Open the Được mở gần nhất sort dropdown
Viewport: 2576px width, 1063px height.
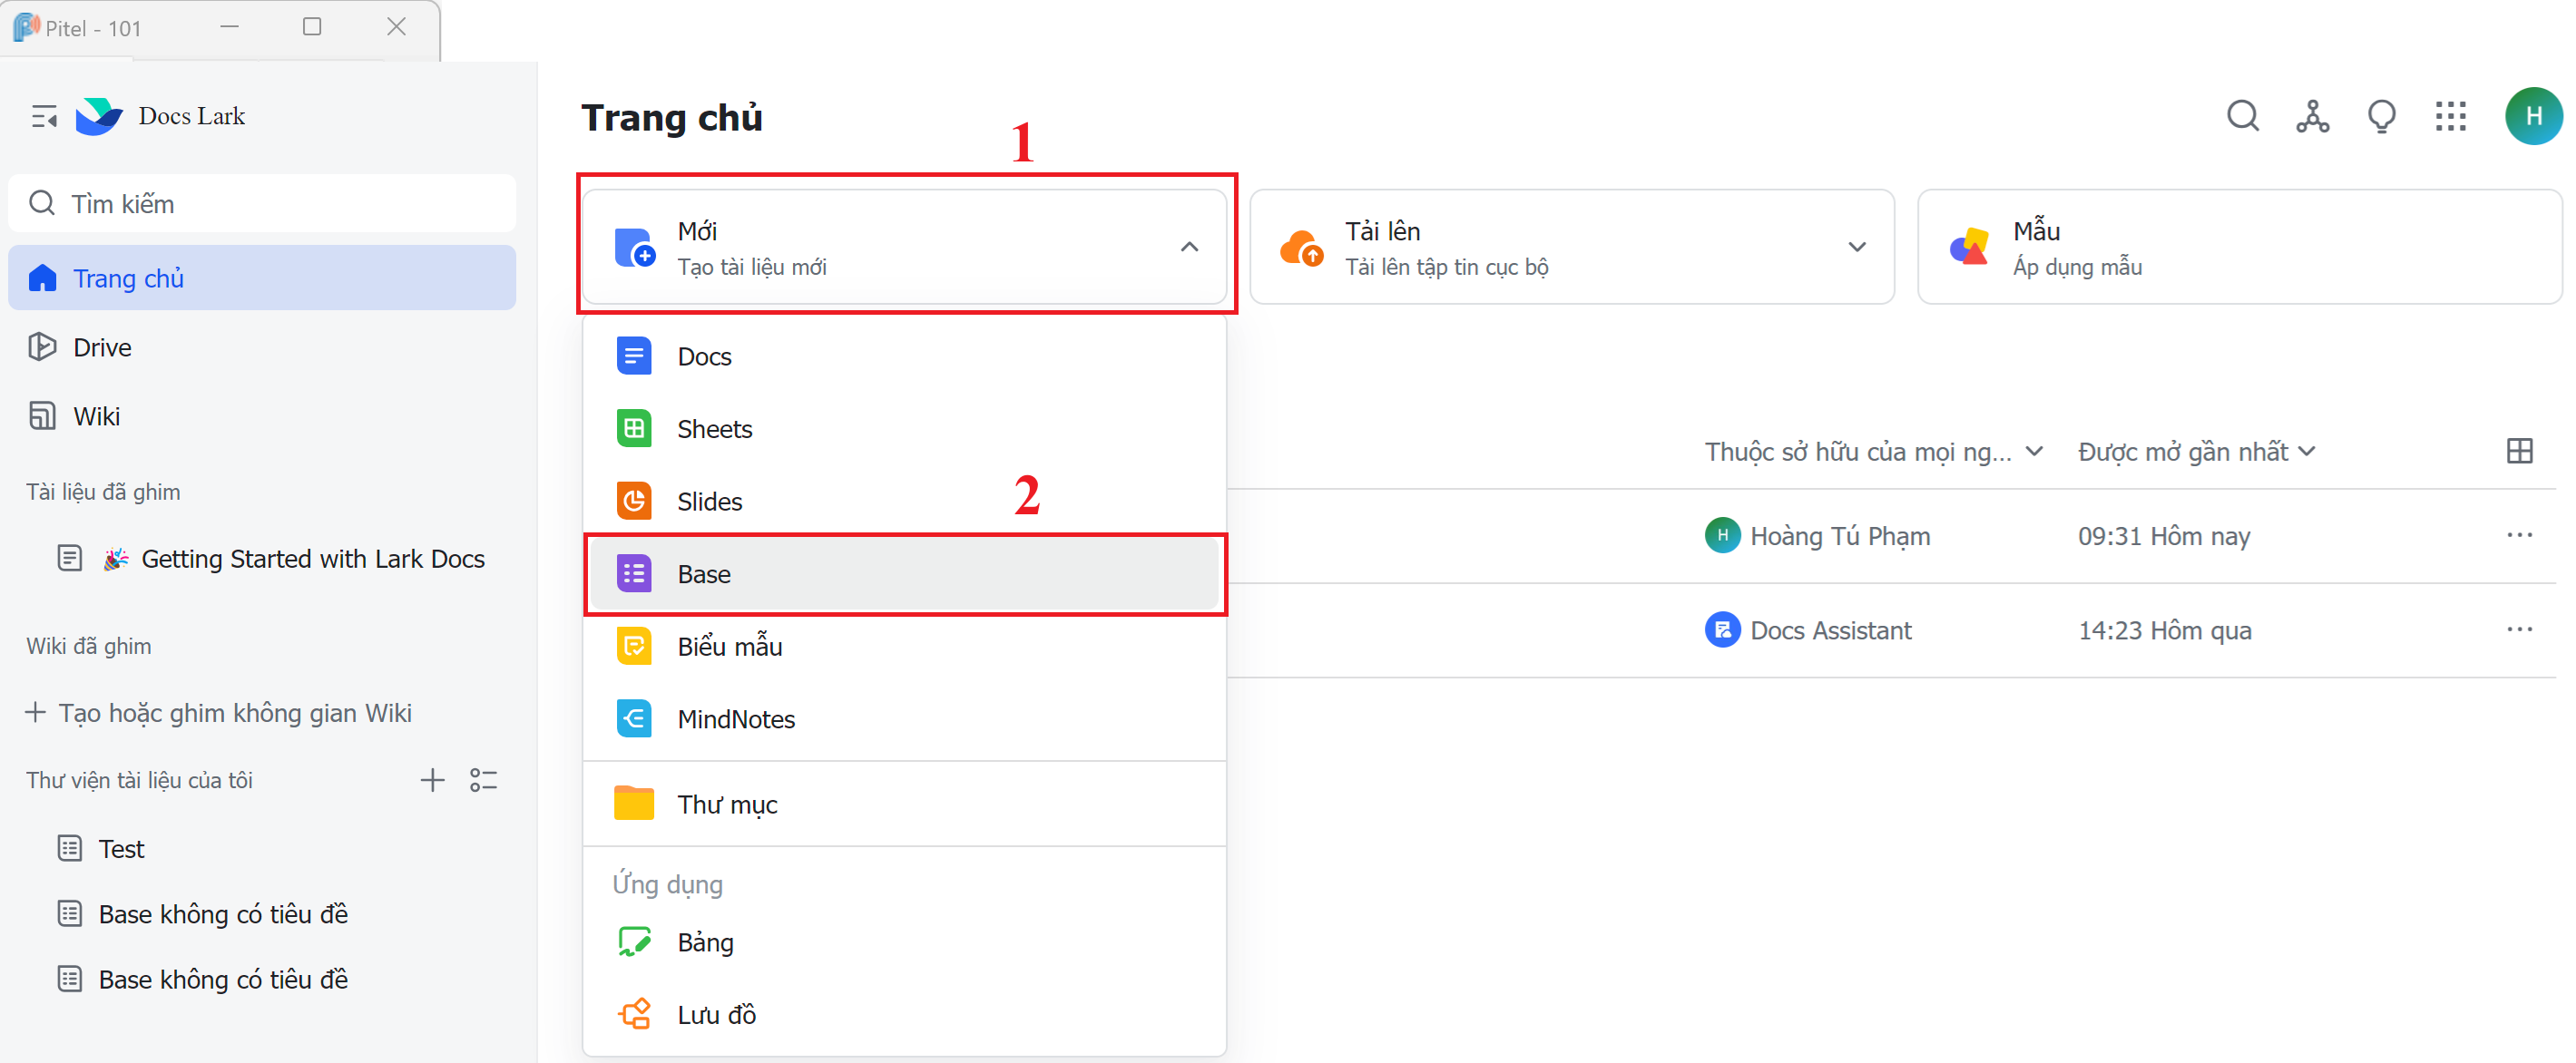(2196, 452)
